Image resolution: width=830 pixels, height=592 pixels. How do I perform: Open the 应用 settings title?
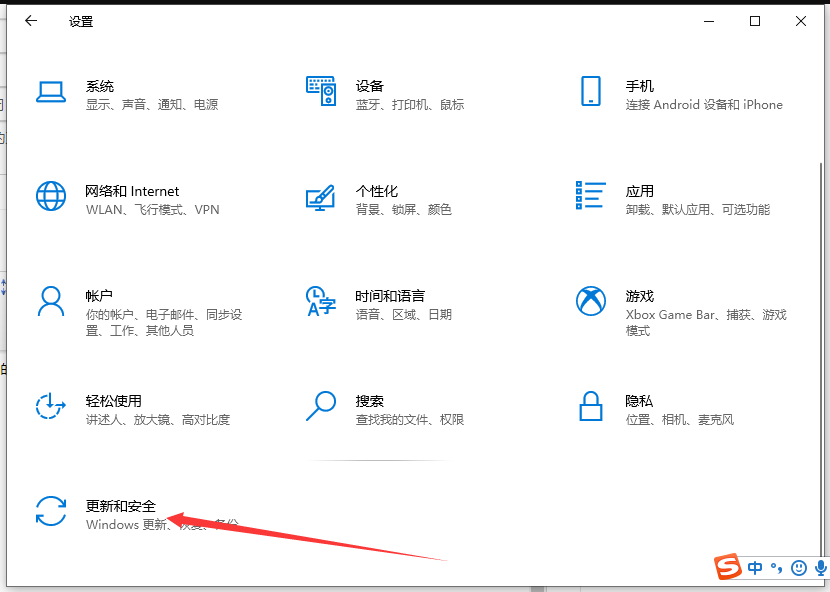coord(639,191)
